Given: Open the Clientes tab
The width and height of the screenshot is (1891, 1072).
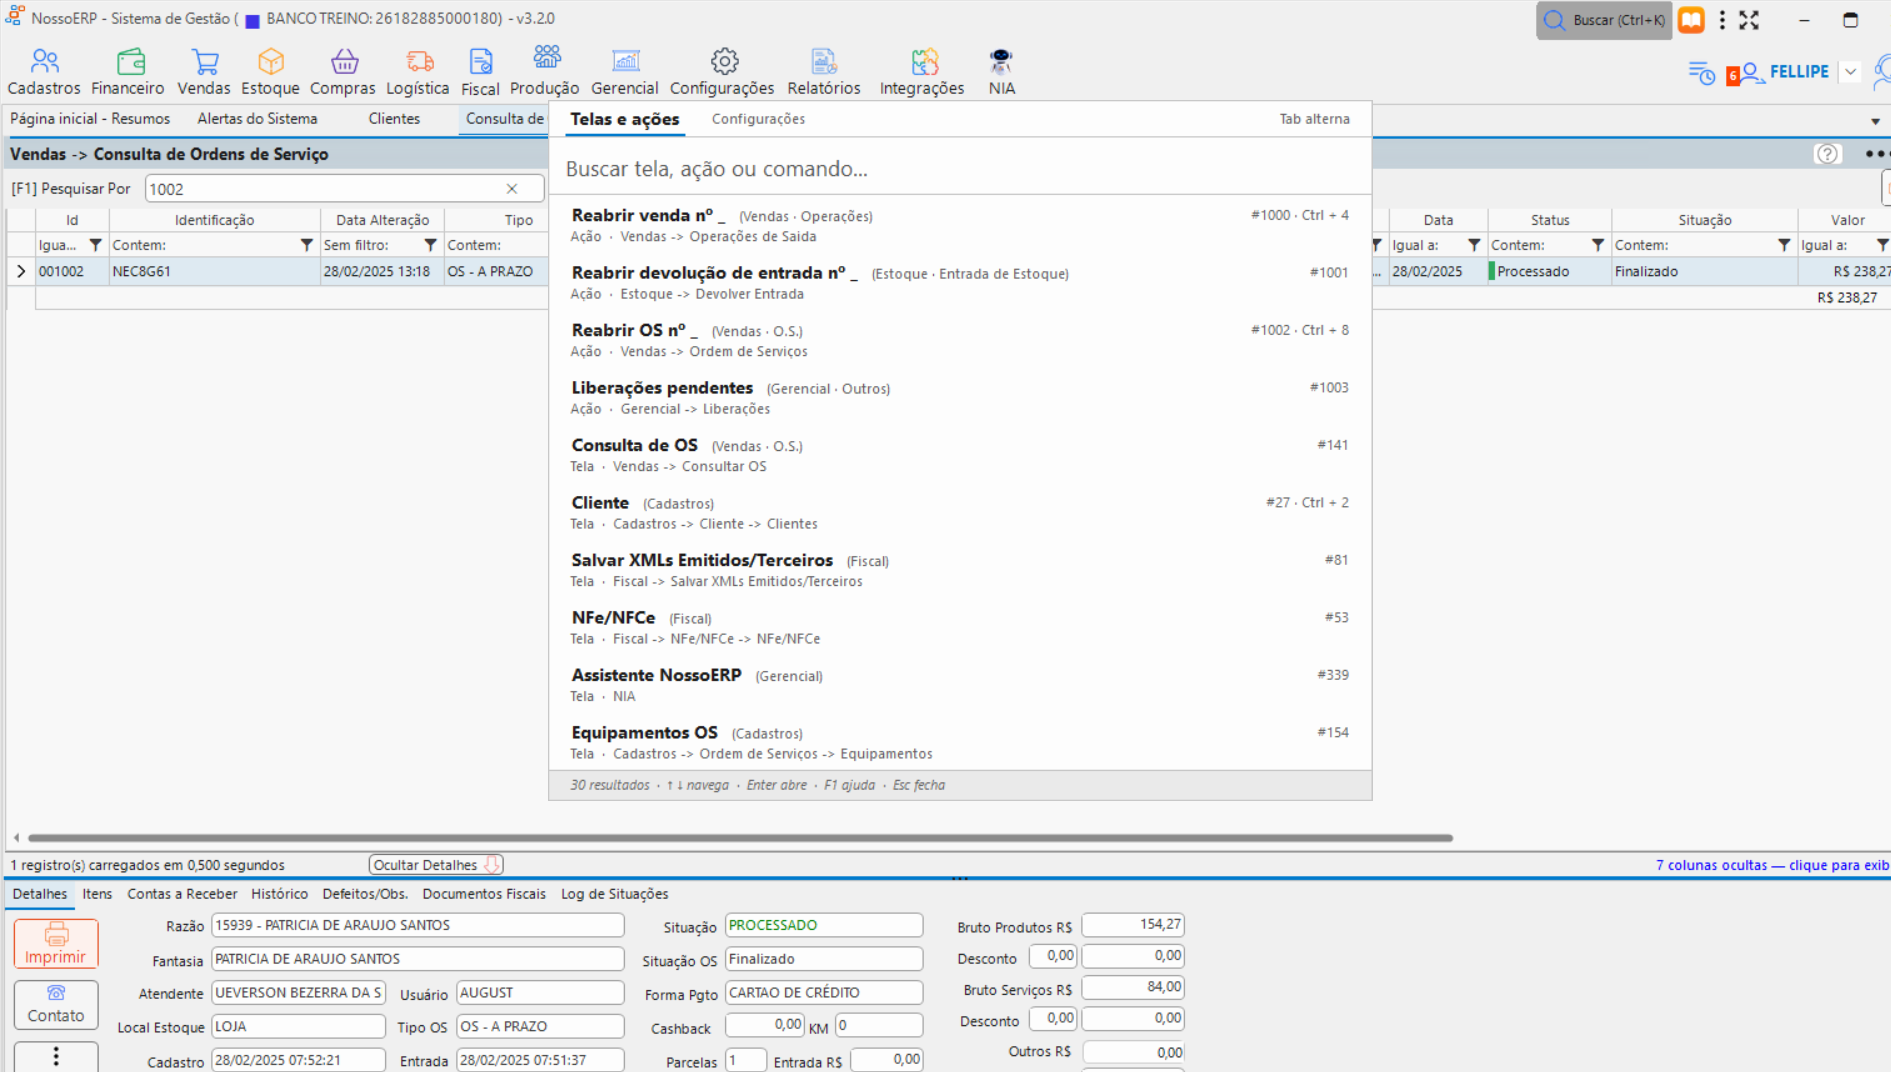Looking at the screenshot, I should click(394, 119).
